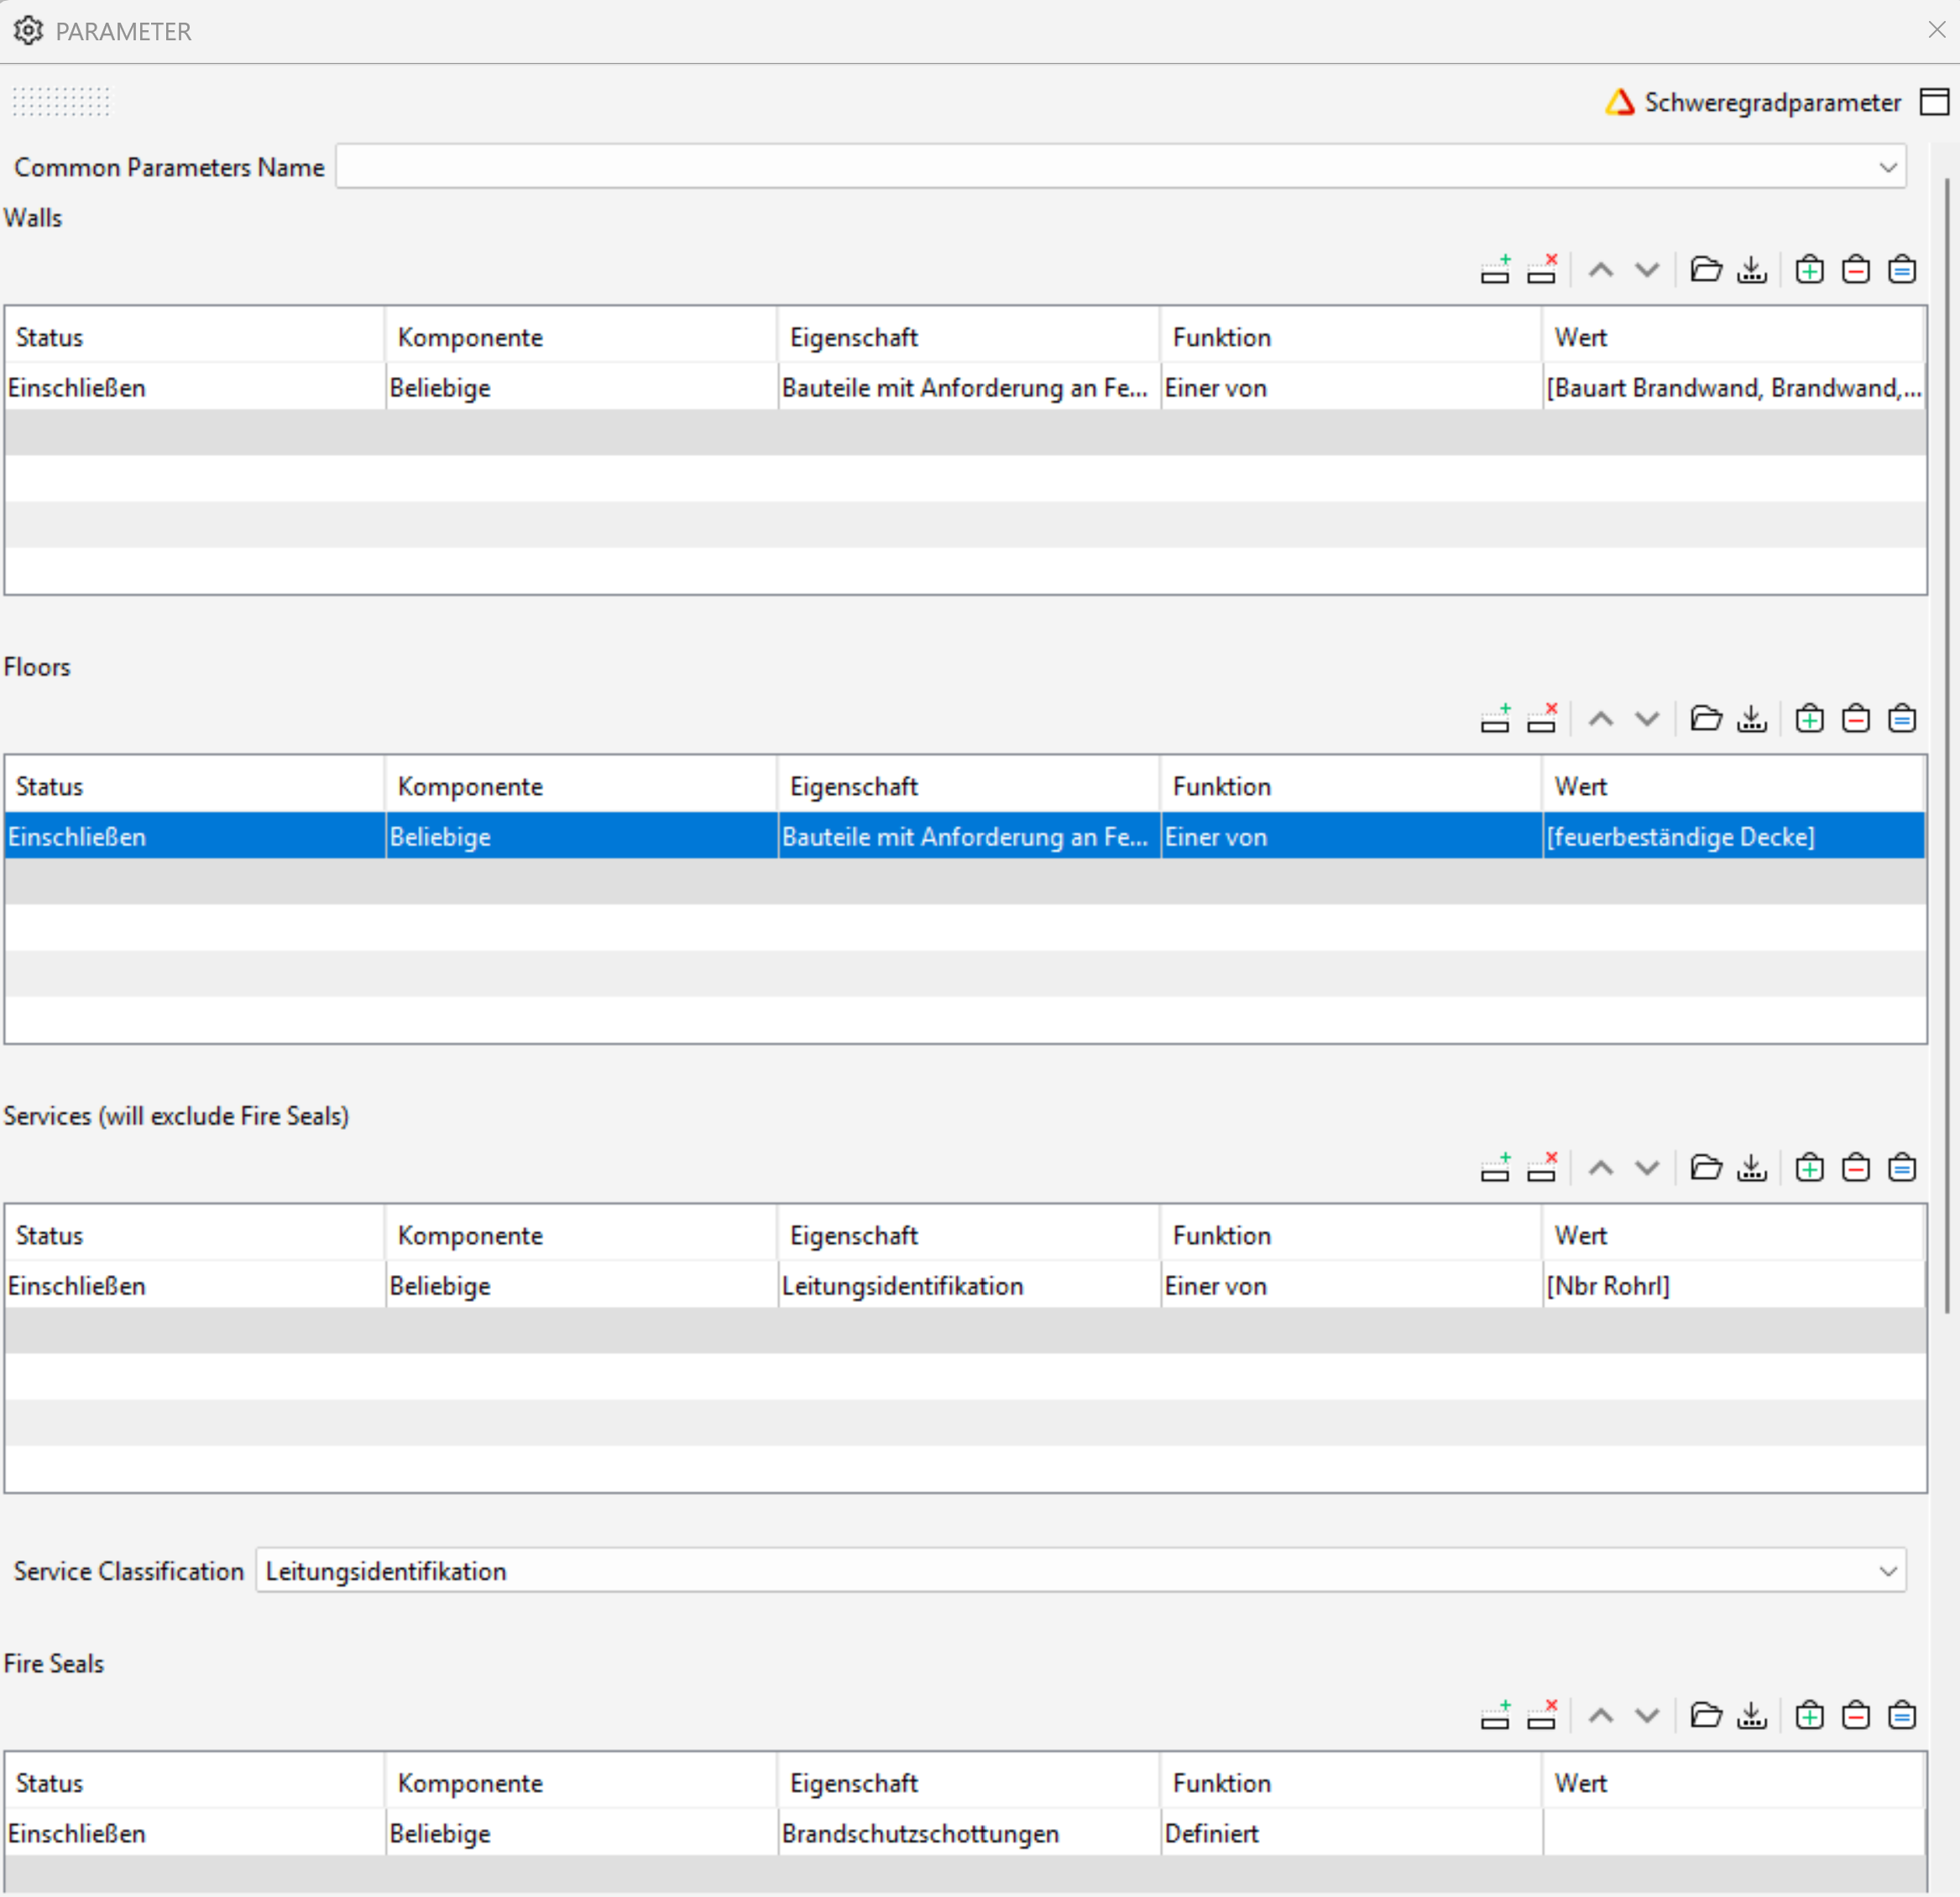1960x1897 pixels.
Task: Click Floors row Einschließen status cell
Action: 195,837
